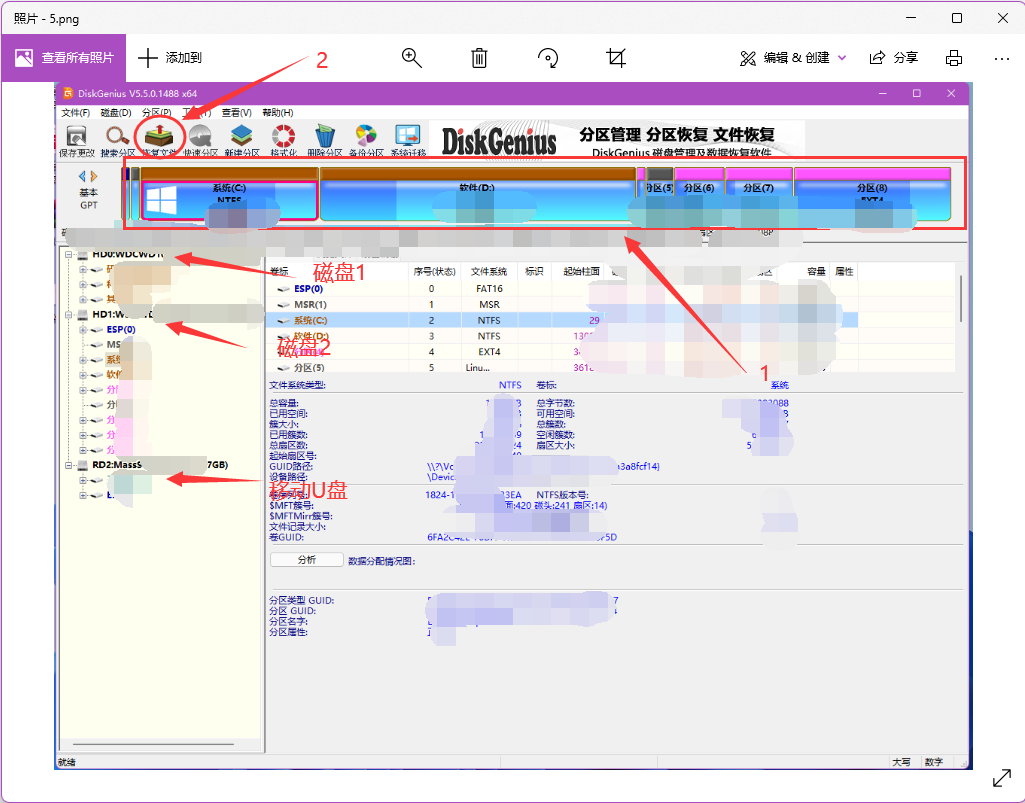The width and height of the screenshot is (1025, 803).
Task: Click the 序号(状态) column header
Action: [x=434, y=271]
